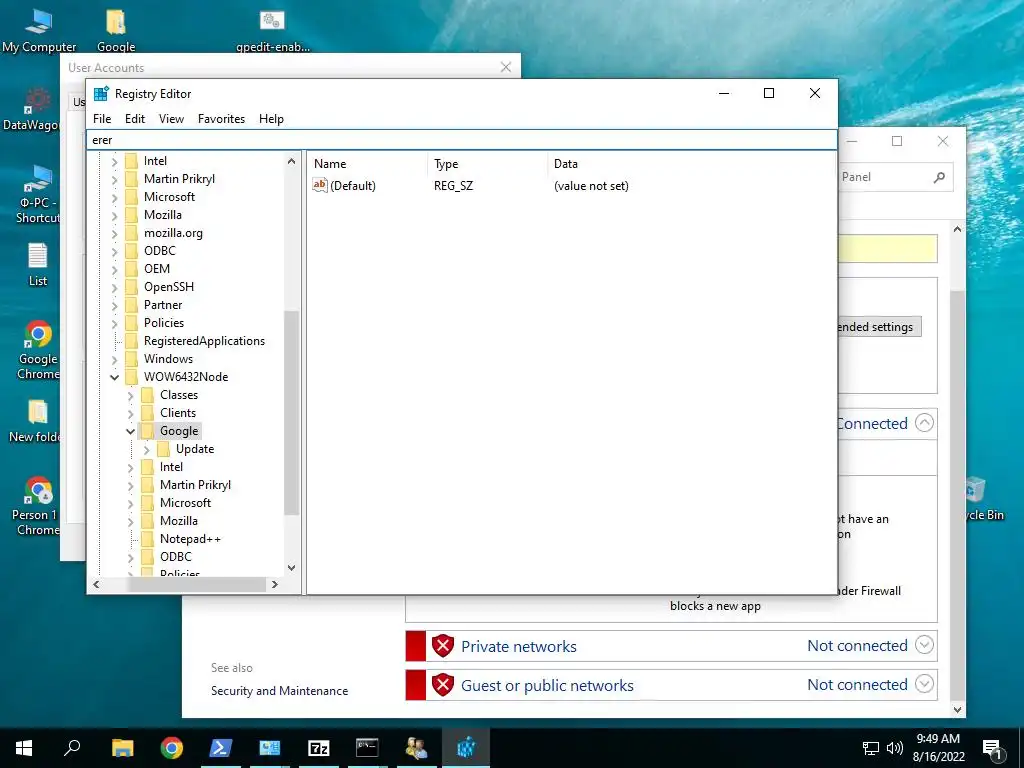Screen dimensions: 1024x768
Task: Open Chrome from the taskbar
Action: (x=171, y=748)
